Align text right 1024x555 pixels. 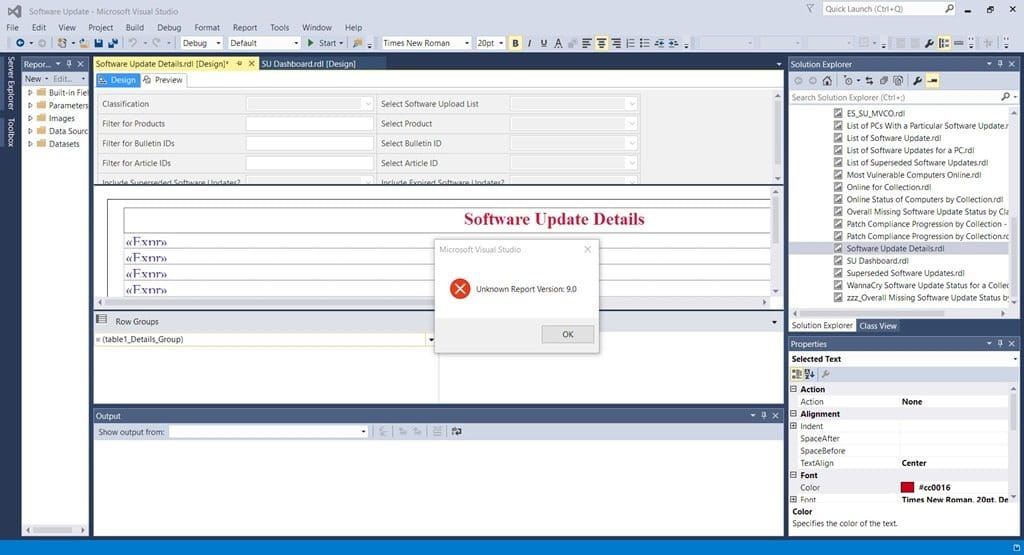[x=616, y=43]
